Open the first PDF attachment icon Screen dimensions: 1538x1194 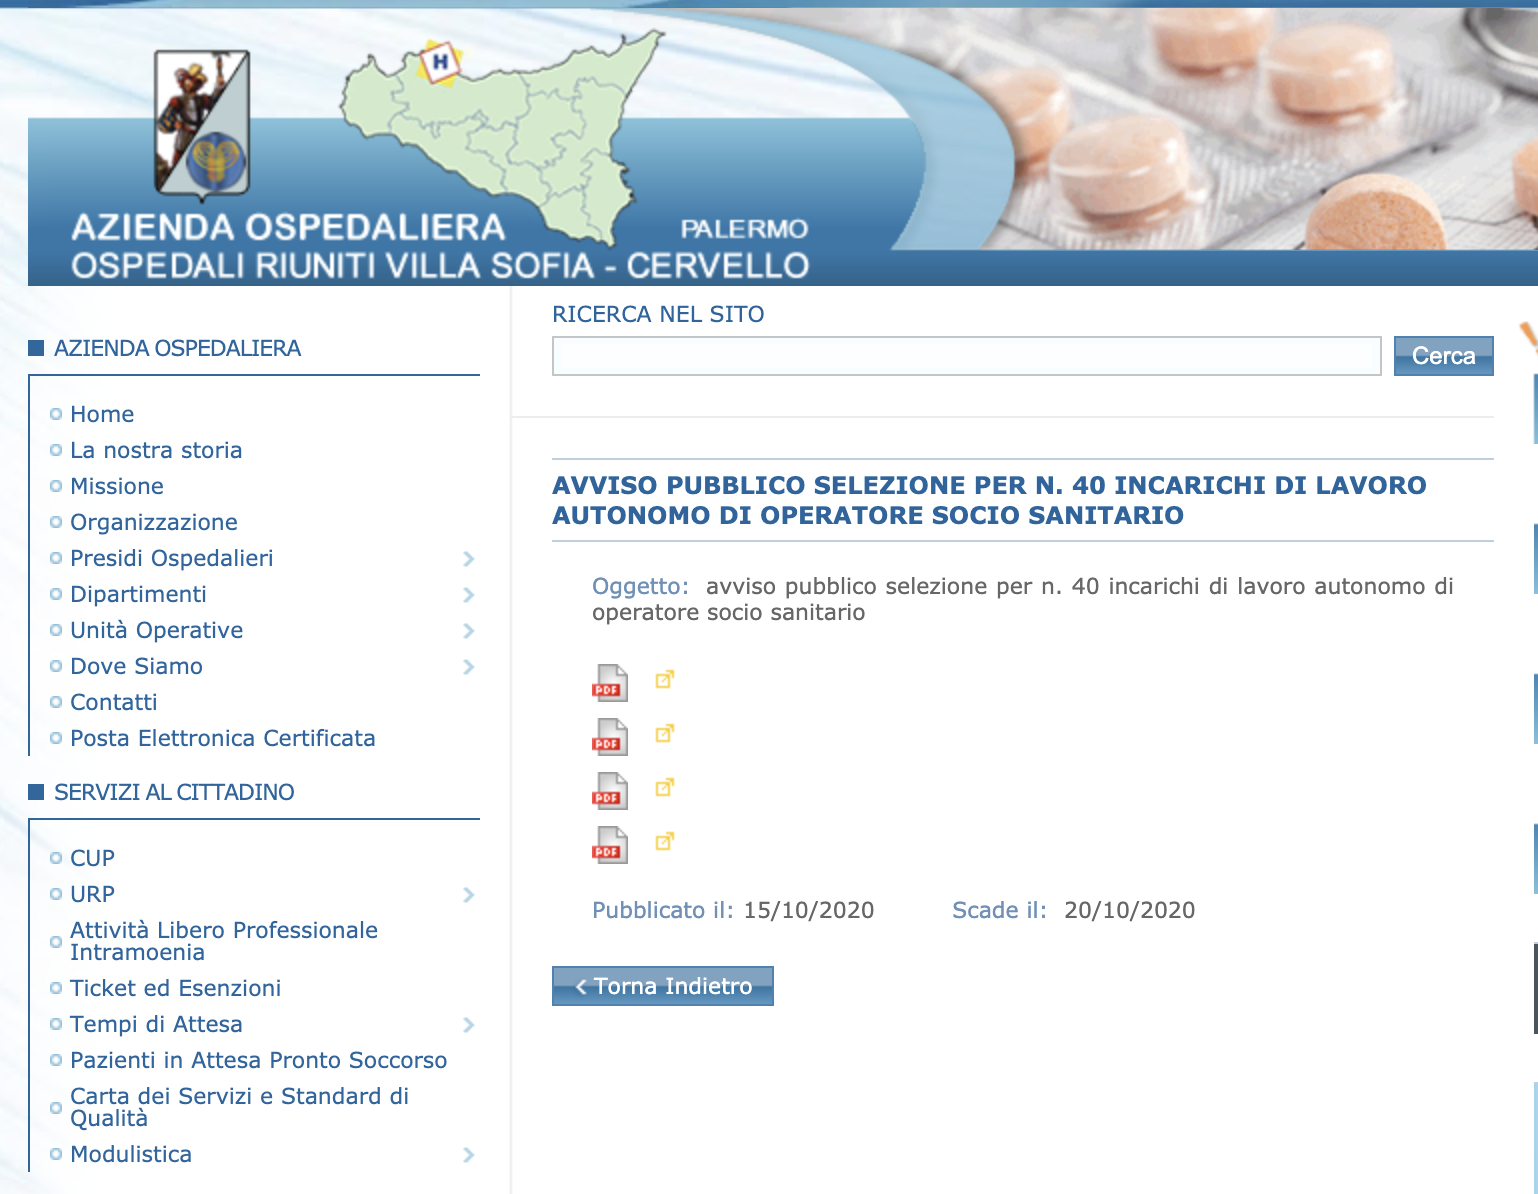pyautogui.click(x=609, y=683)
